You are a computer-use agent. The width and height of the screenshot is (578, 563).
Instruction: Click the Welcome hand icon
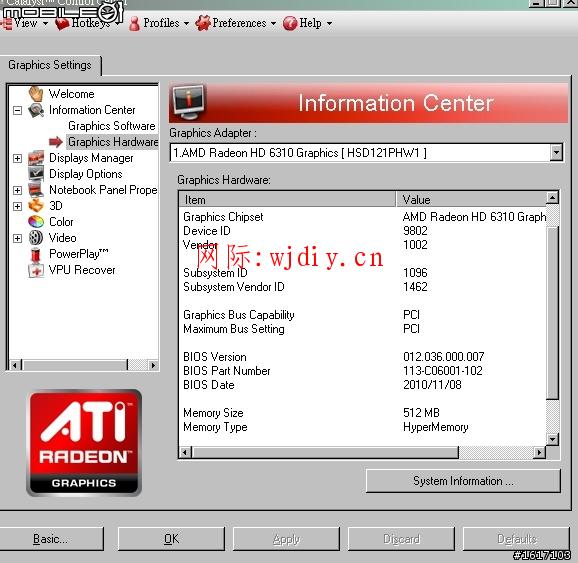point(36,94)
